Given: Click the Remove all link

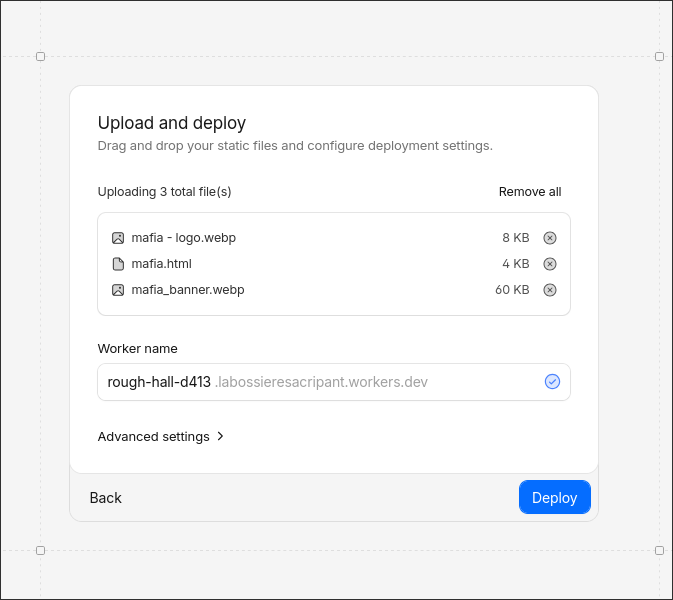Looking at the screenshot, I should [x=530, y=192].
